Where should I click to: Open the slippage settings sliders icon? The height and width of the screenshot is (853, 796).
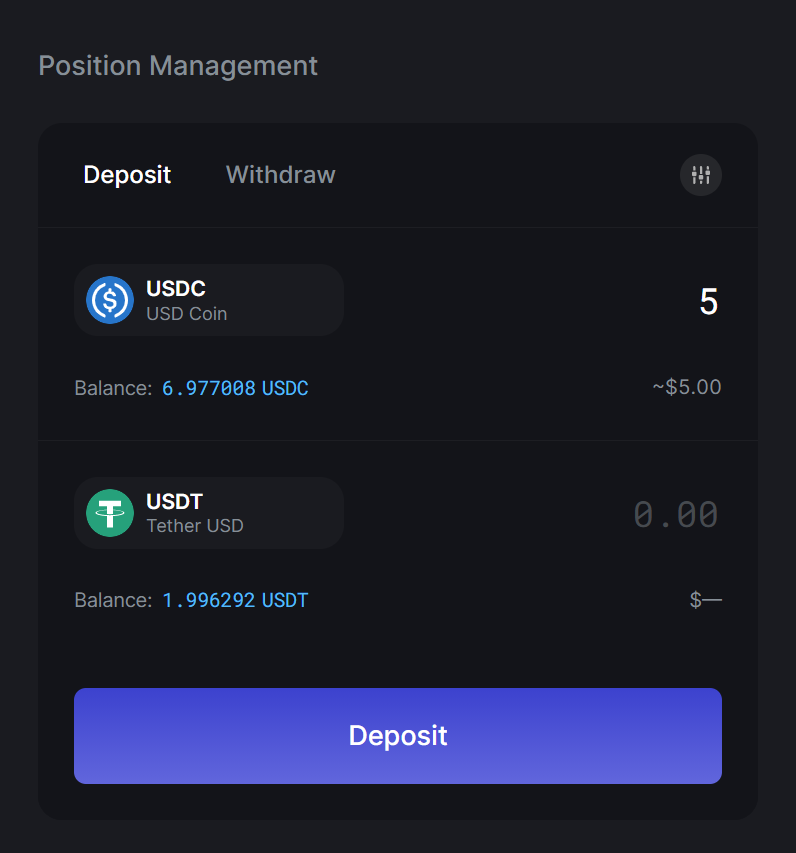click(x=700, y=175)
